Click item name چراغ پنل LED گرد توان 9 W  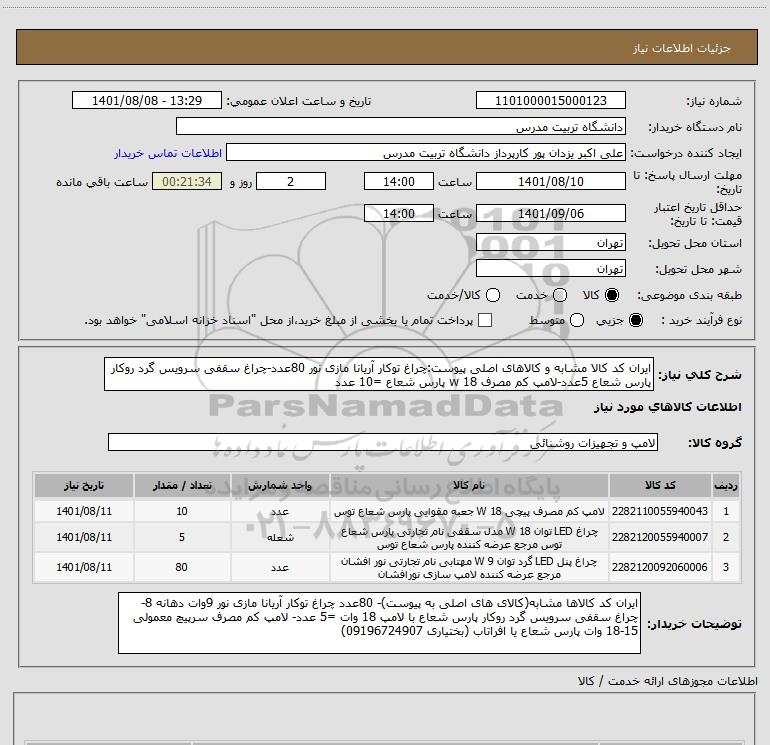pyautogui.click(x=469, y=568)
